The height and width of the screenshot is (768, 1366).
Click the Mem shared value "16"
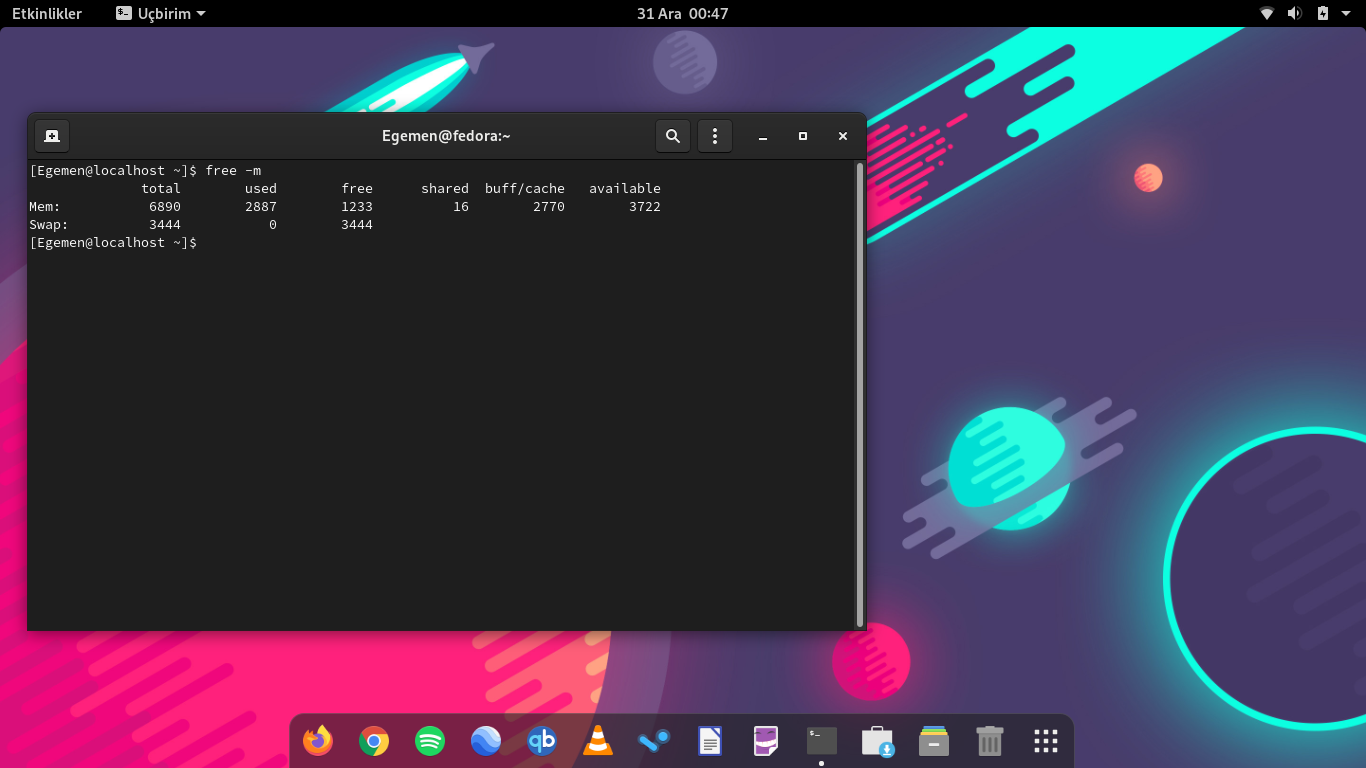(x=461, y=206)
